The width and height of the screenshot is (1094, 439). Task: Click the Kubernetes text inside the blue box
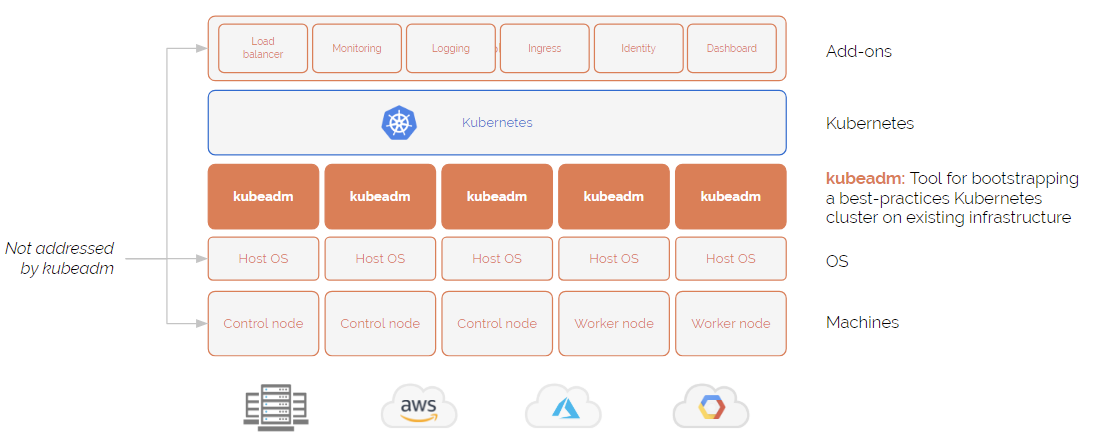(497, 123)
